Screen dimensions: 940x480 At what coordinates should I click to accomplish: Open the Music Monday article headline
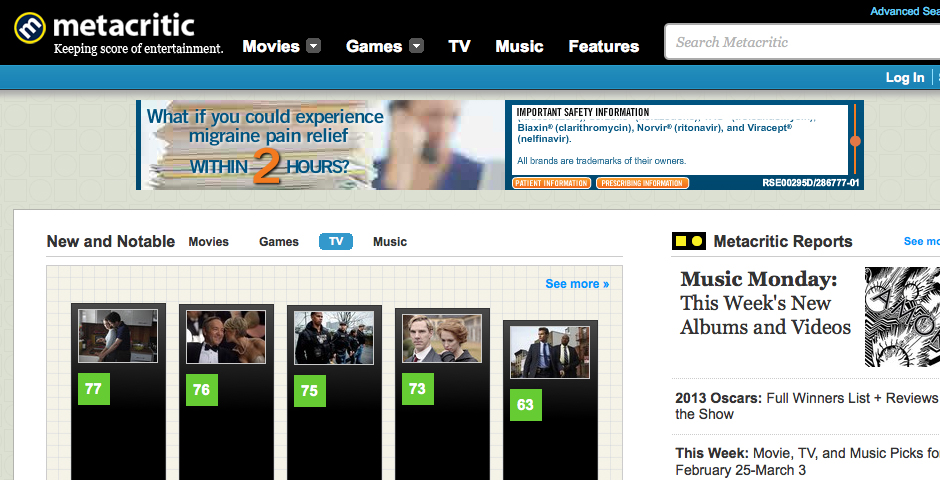tap(766, 303)
